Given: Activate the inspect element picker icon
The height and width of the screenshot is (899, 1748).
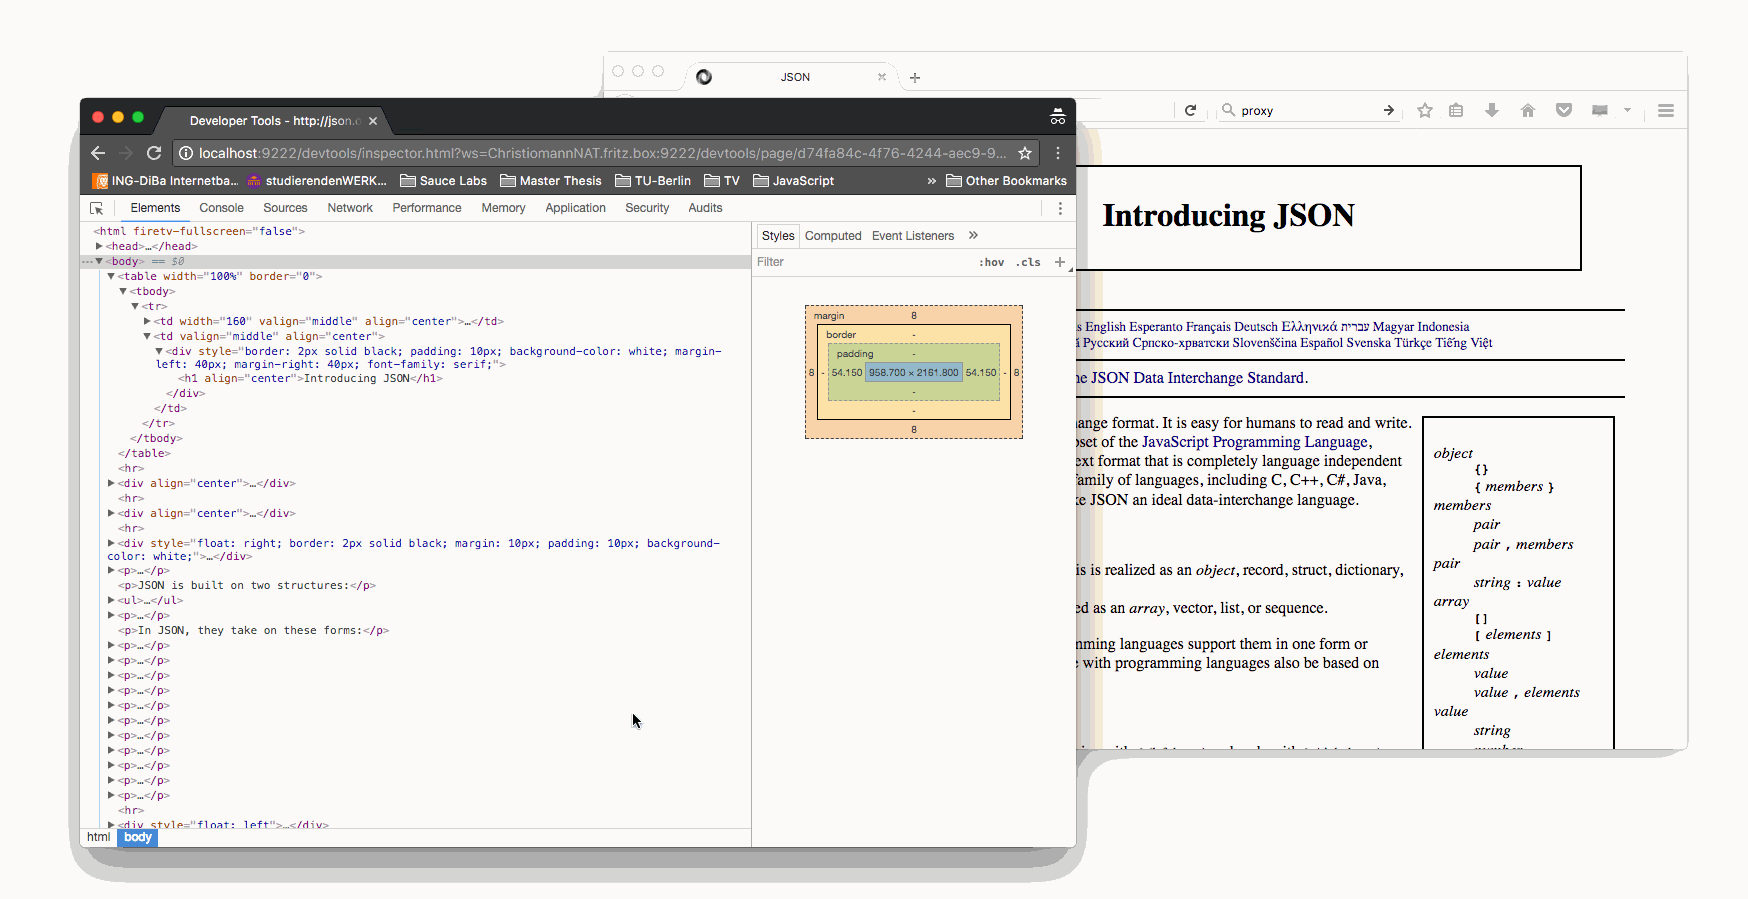Looking at the screenshot, I should click(x=97, y=208).
